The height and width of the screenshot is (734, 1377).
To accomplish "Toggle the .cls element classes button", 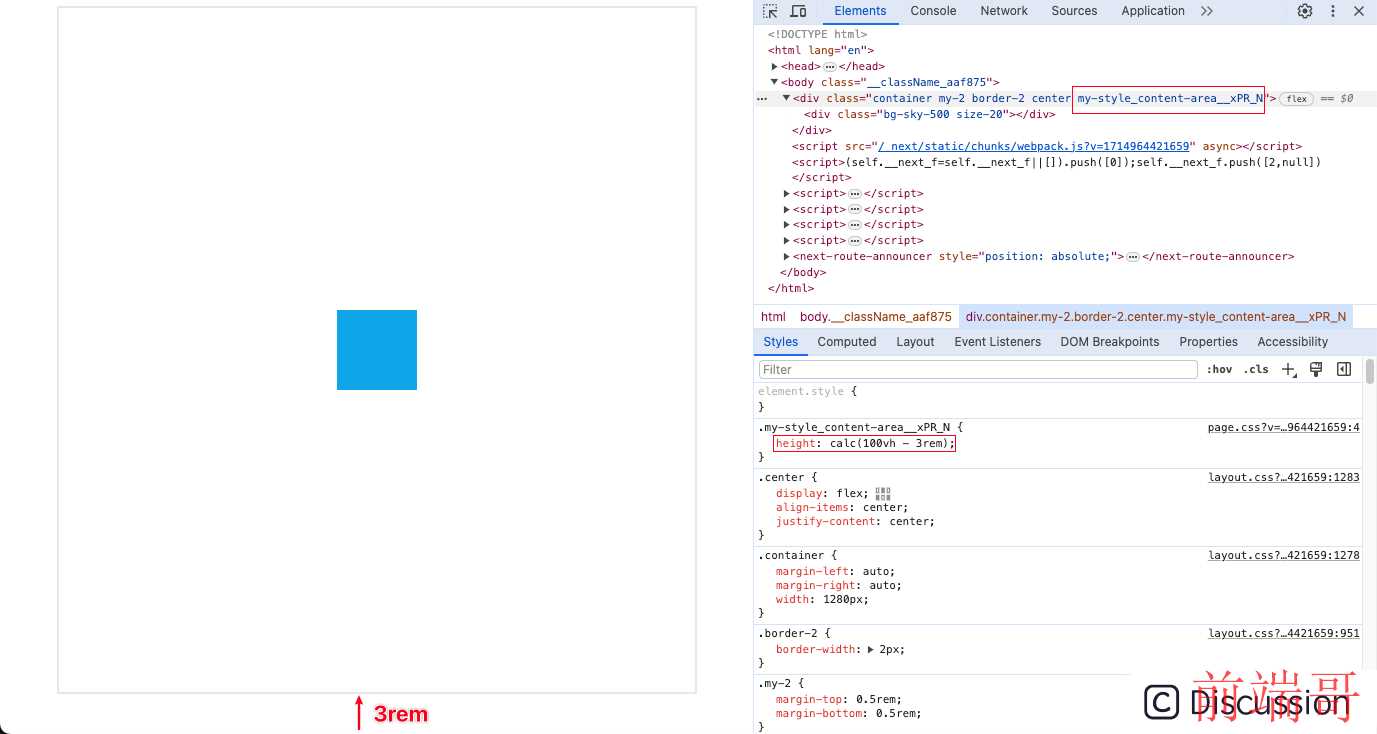I will tap(1256, 370).
